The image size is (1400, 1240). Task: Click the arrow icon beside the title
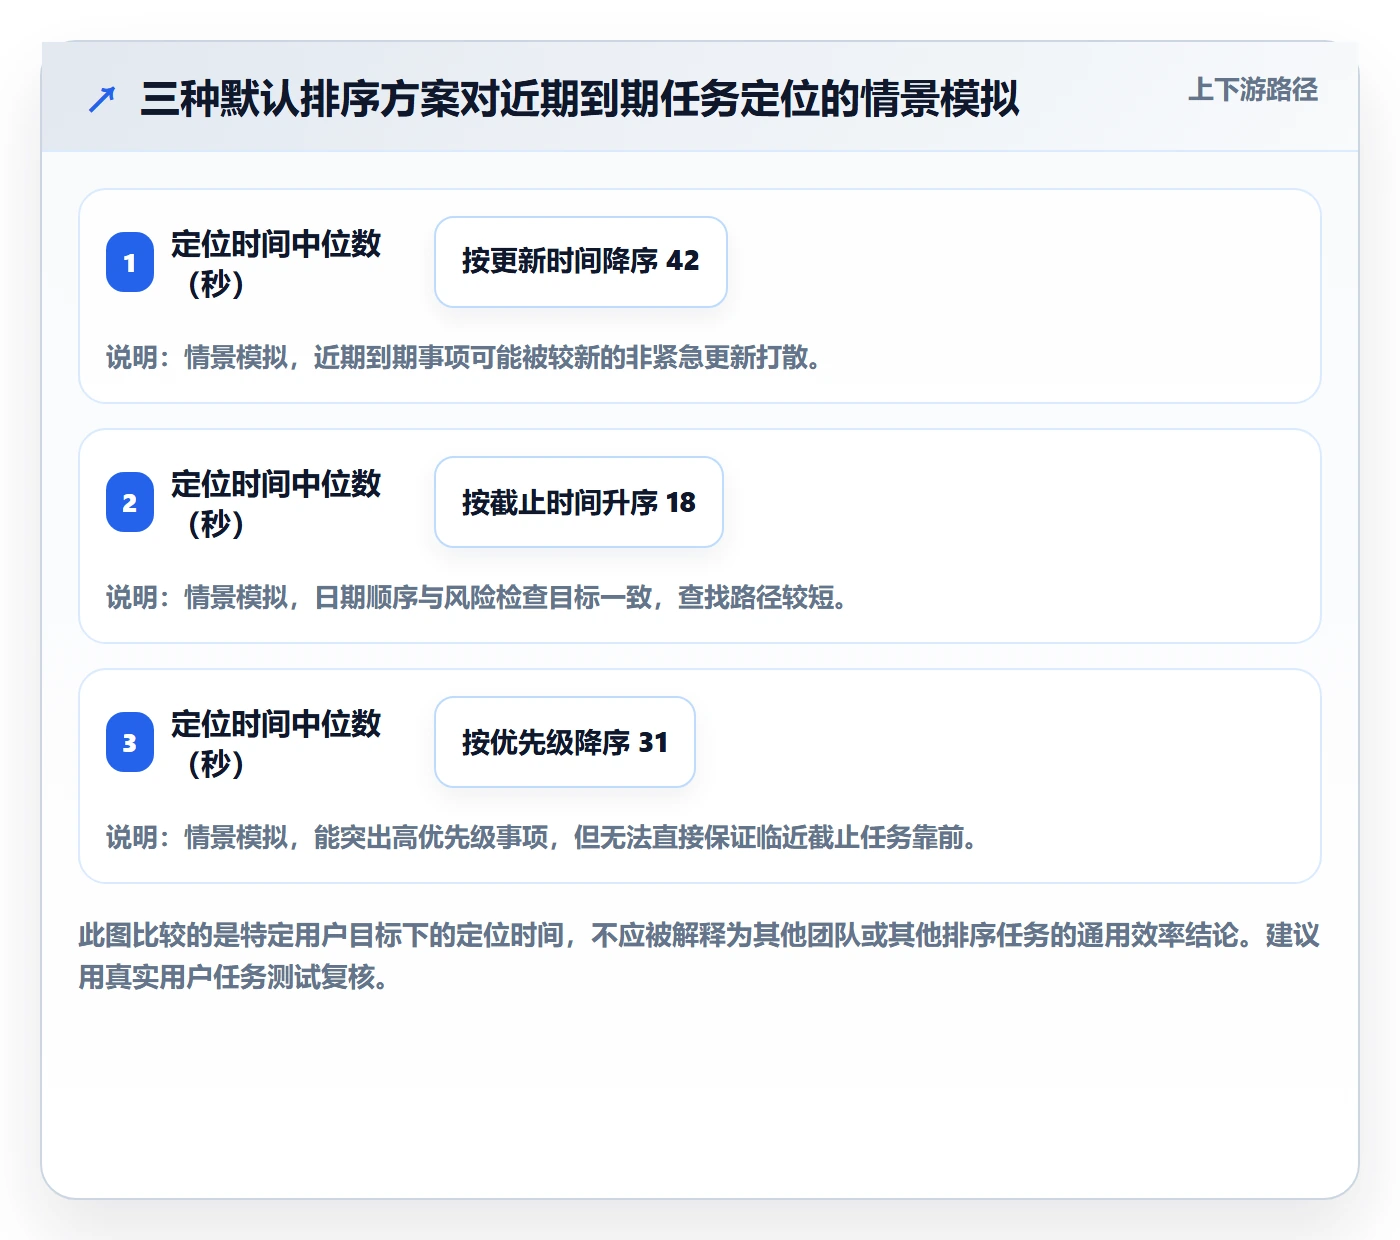(102, 99)
